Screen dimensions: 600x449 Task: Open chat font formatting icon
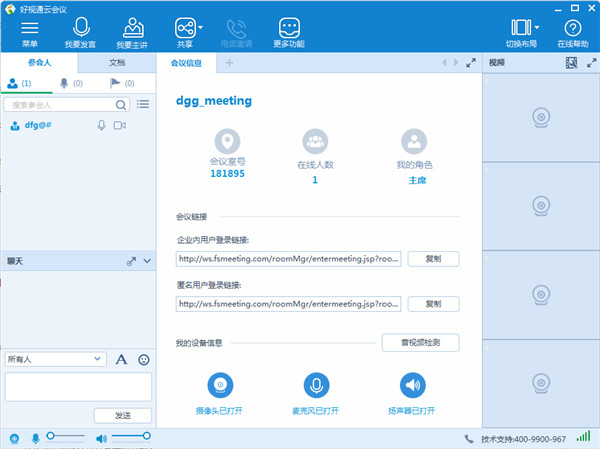pyautogui.click(x=121, y=359)
